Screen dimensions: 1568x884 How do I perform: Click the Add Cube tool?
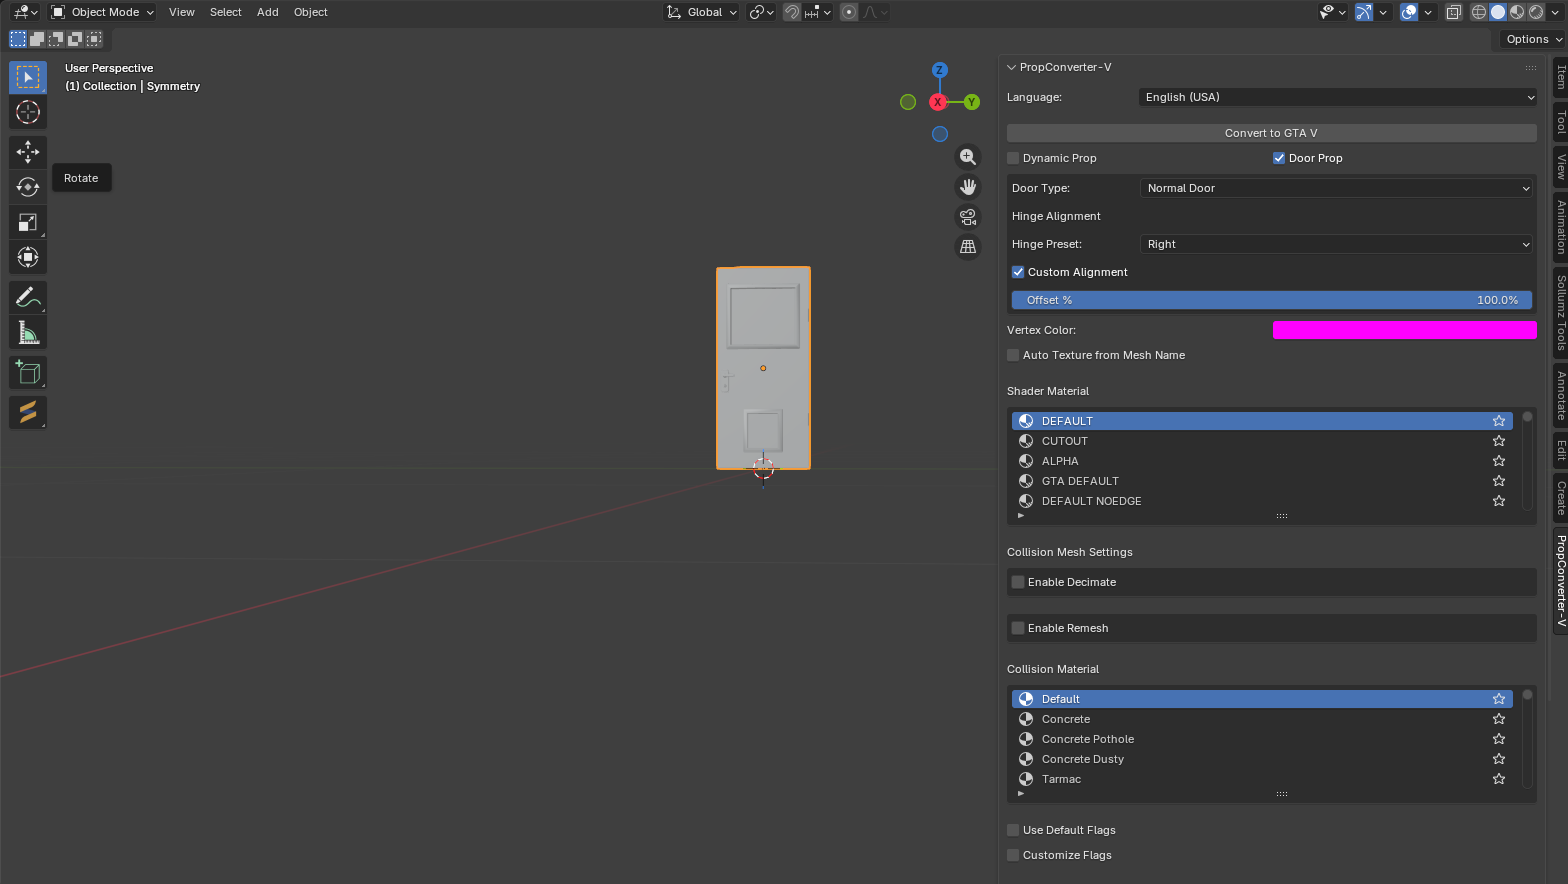tap(28, 373)
